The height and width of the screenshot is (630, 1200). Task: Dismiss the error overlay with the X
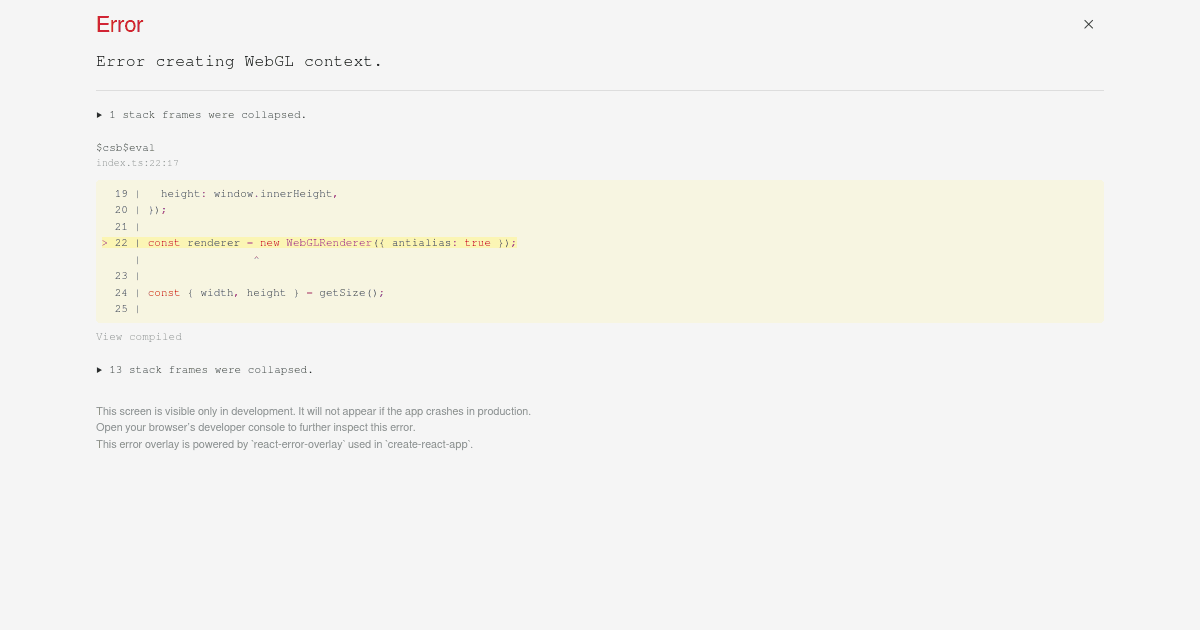click(x=1088, y=24)
